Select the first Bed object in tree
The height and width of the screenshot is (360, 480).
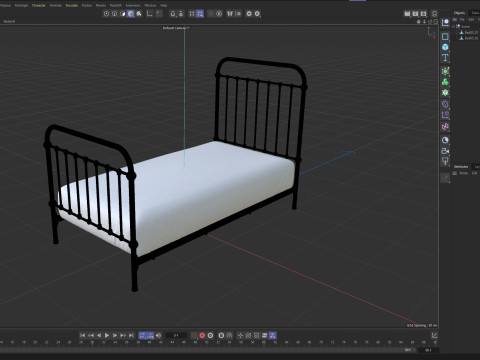pos(471,32)
